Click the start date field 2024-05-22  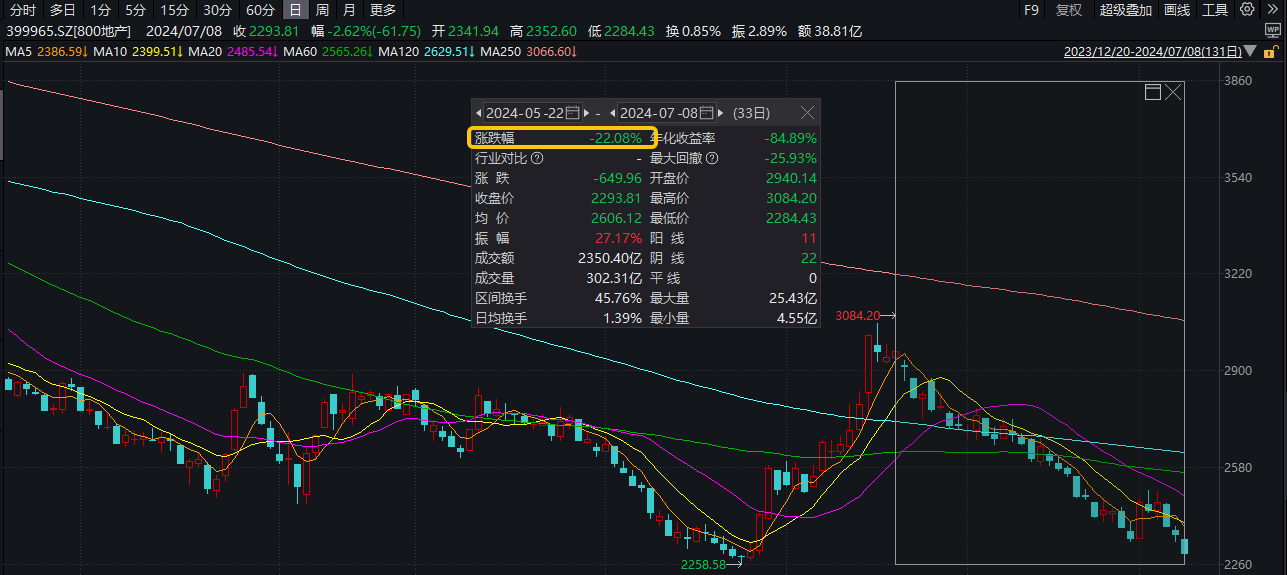tap(525, 113)
